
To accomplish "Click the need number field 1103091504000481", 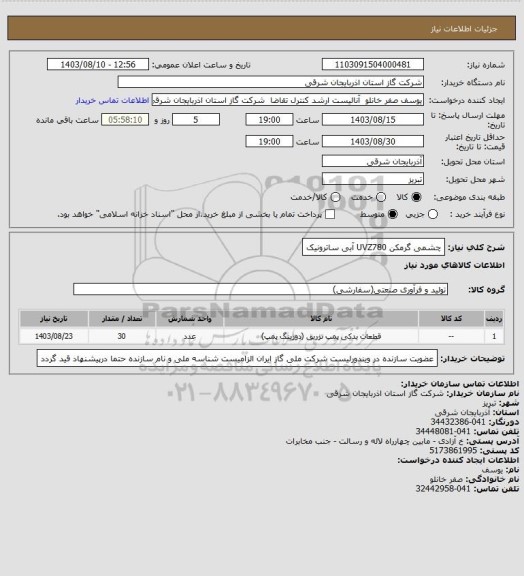I will (373, 64).
